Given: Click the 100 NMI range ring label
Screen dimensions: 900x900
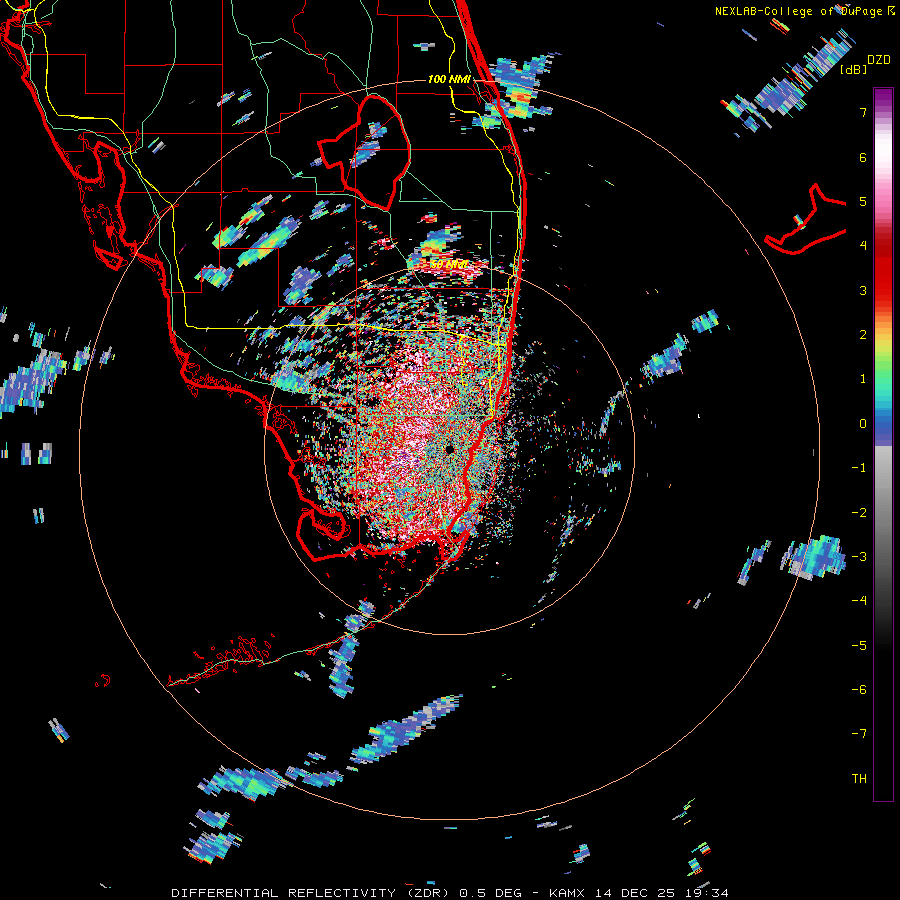Looking at the screenshot, I should 449,79.
